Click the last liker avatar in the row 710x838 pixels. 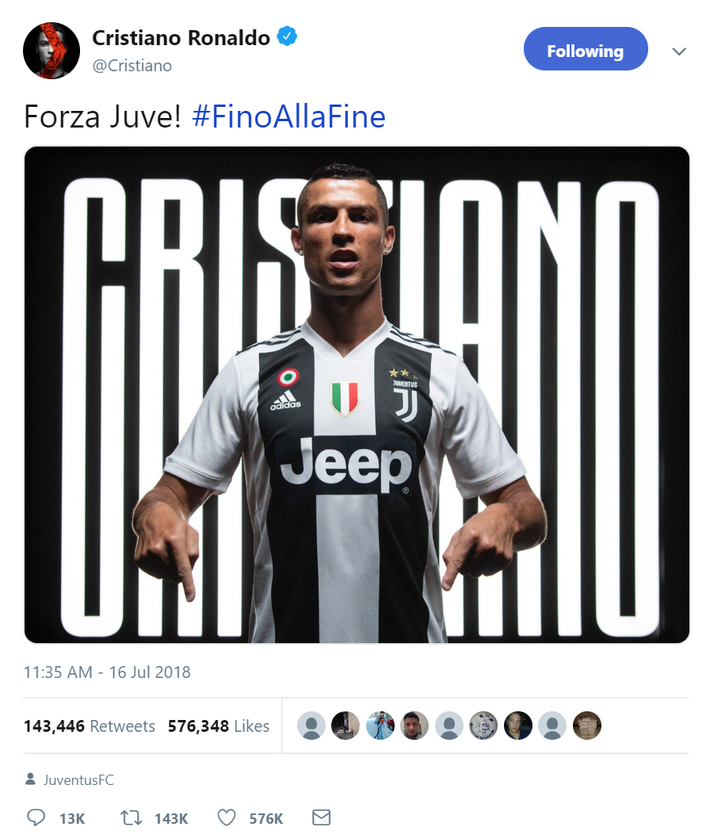coord(587,726)
